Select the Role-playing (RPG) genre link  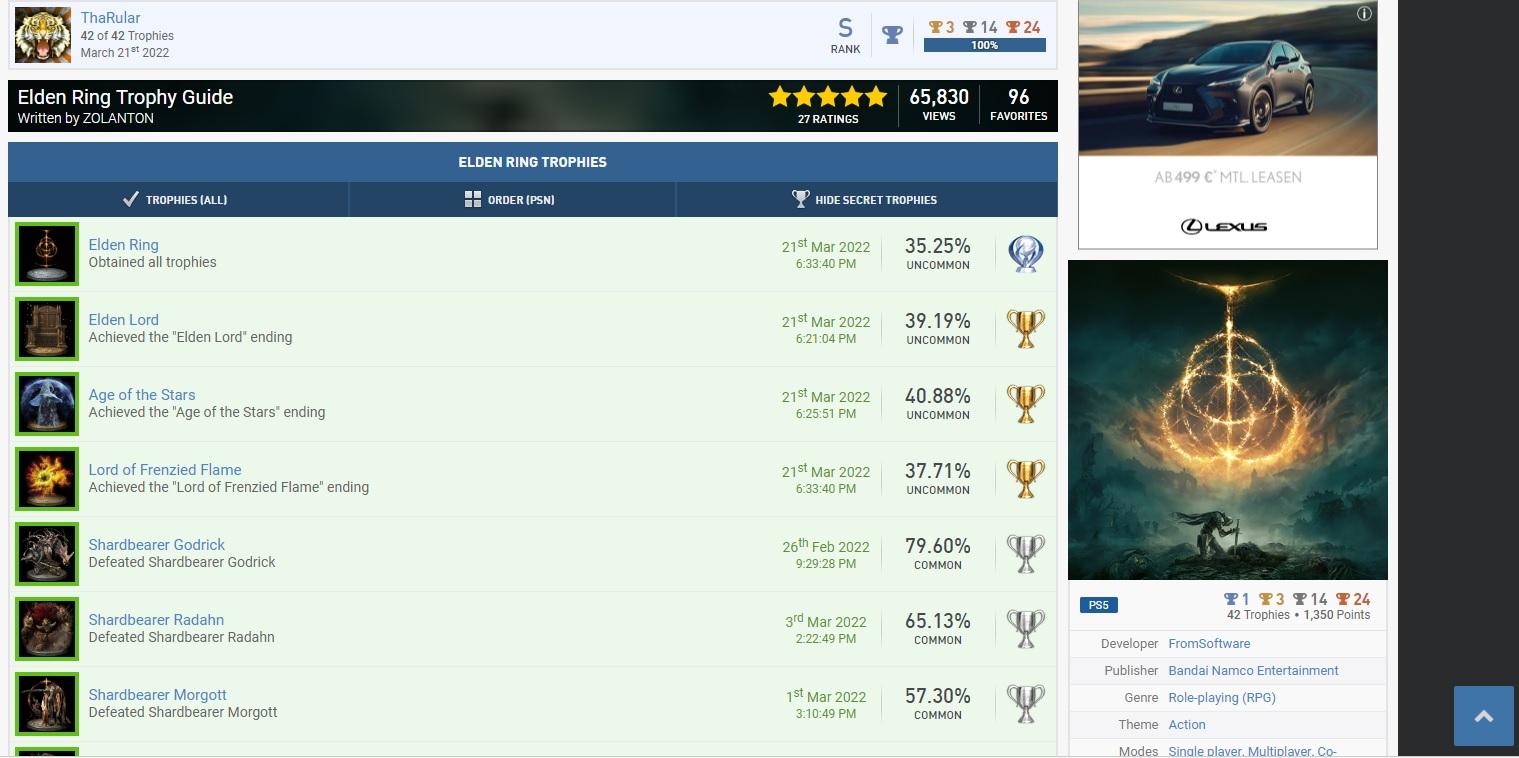pyautogui.click(x=1222, y=698)
